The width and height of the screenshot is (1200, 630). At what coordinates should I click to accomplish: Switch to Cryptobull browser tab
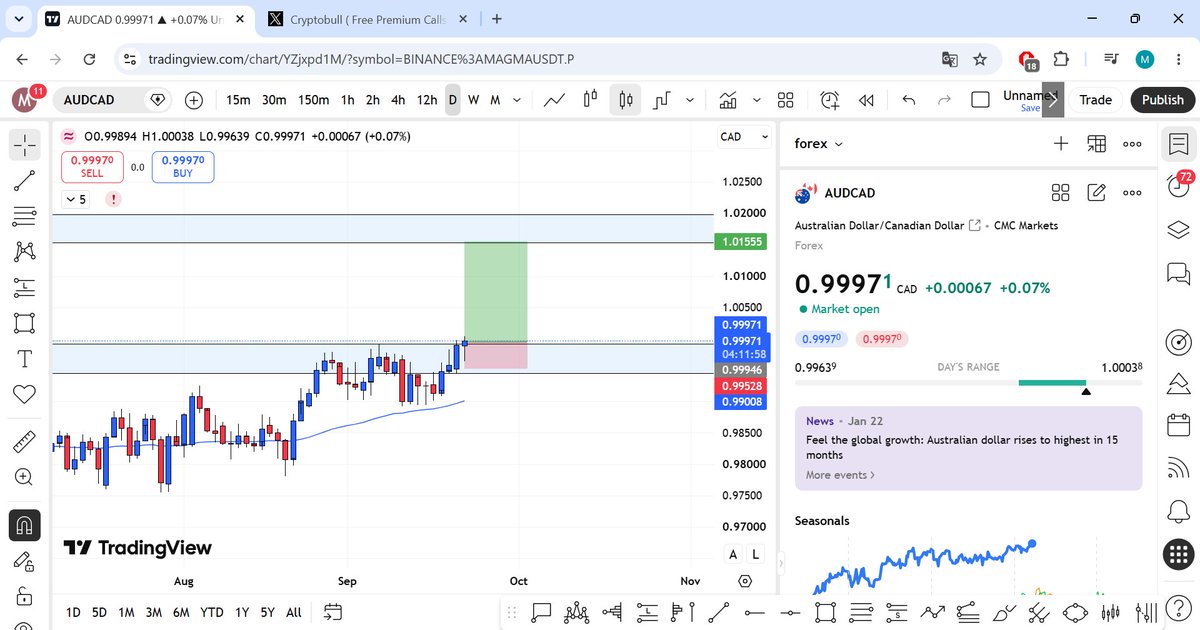(367, 19)
